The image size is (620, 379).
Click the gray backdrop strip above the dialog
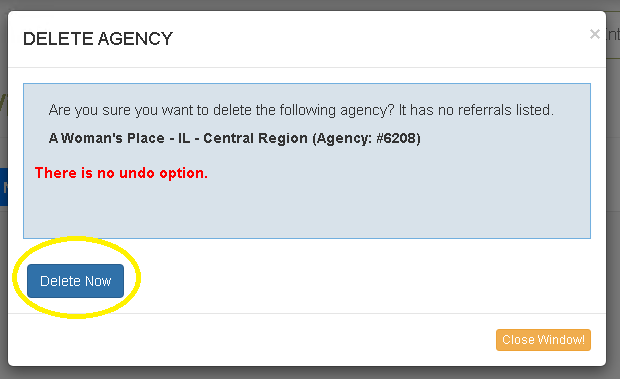[x=310, y=5]
